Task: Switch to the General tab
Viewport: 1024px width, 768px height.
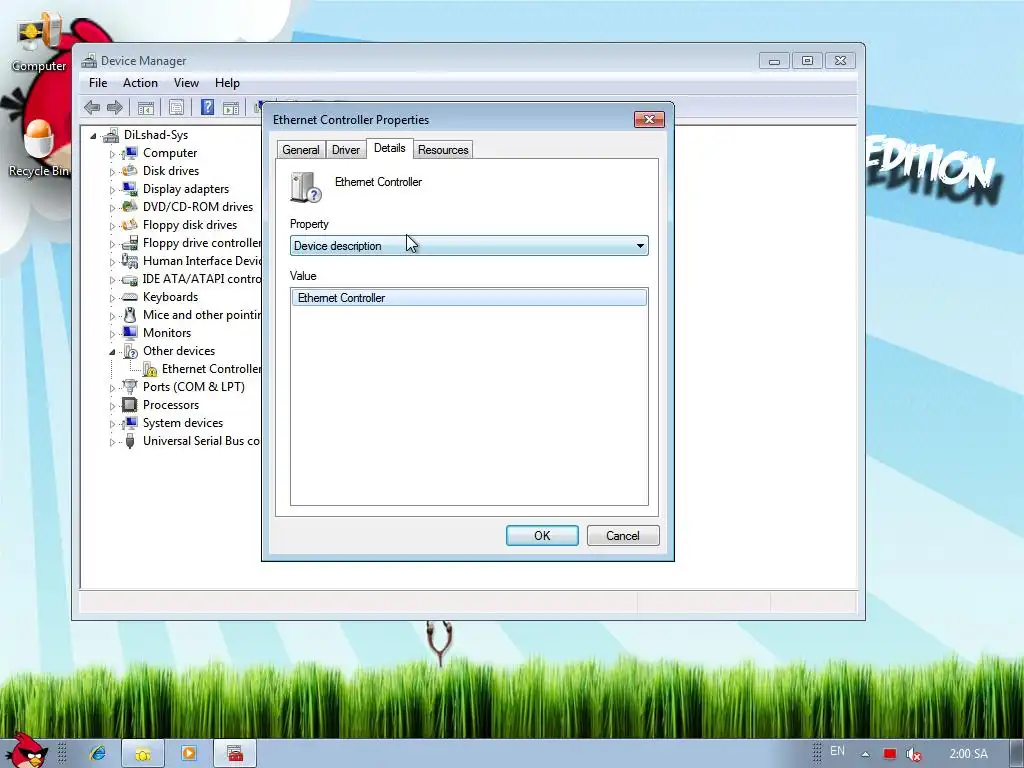Action: point(300,150)
